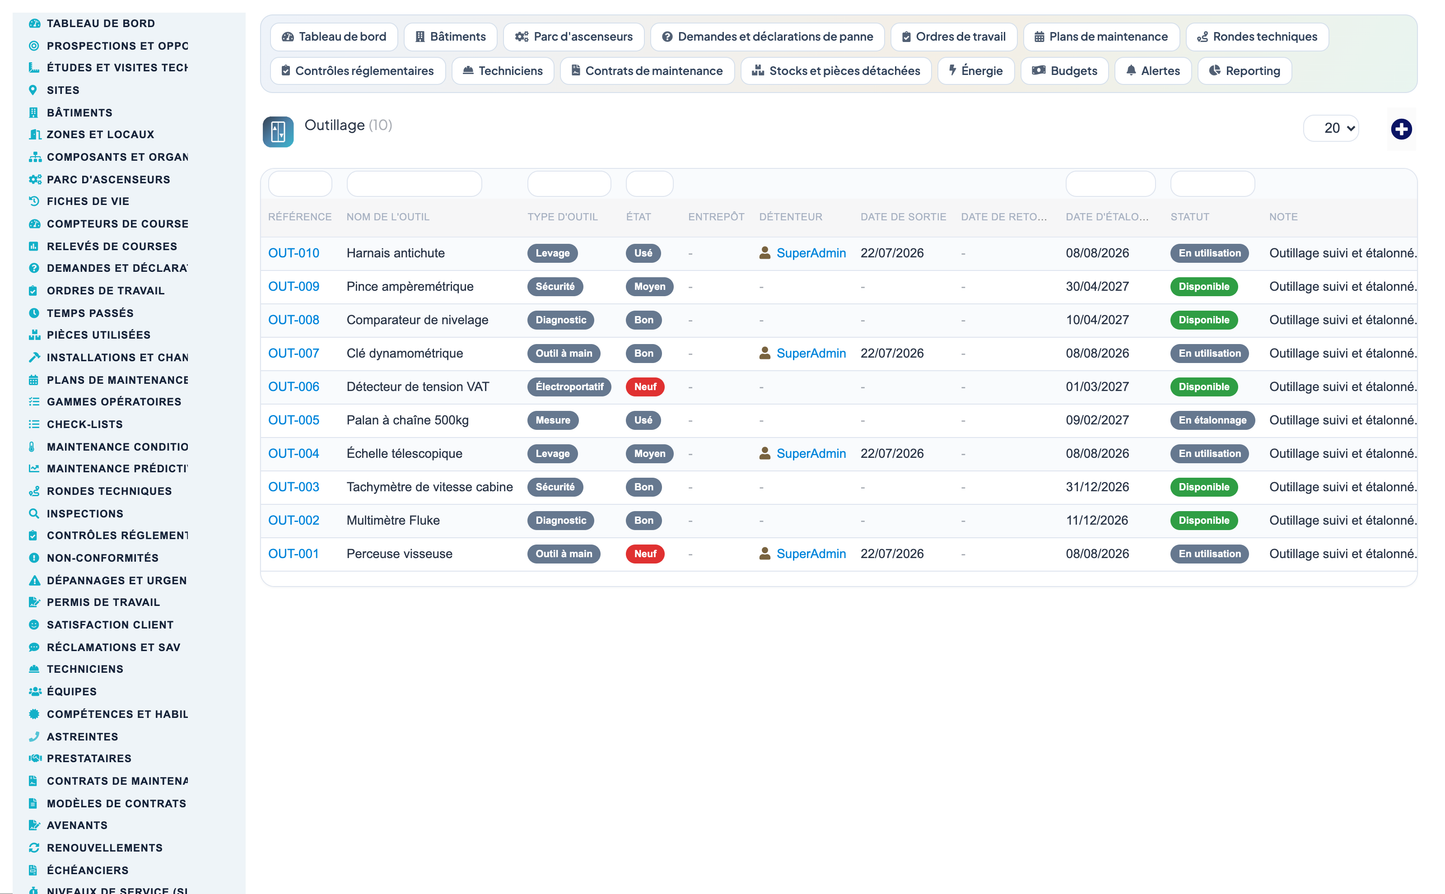Click the Alertes bell icon in top tabs
This screenshot has width=1445, height=894.
point(1131,71)
